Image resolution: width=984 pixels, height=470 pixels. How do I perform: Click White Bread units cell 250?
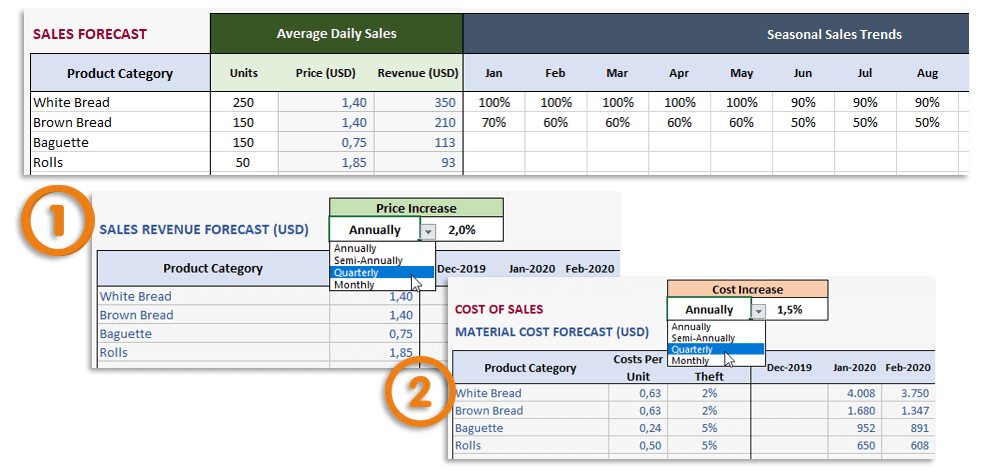tap(243, 102)
